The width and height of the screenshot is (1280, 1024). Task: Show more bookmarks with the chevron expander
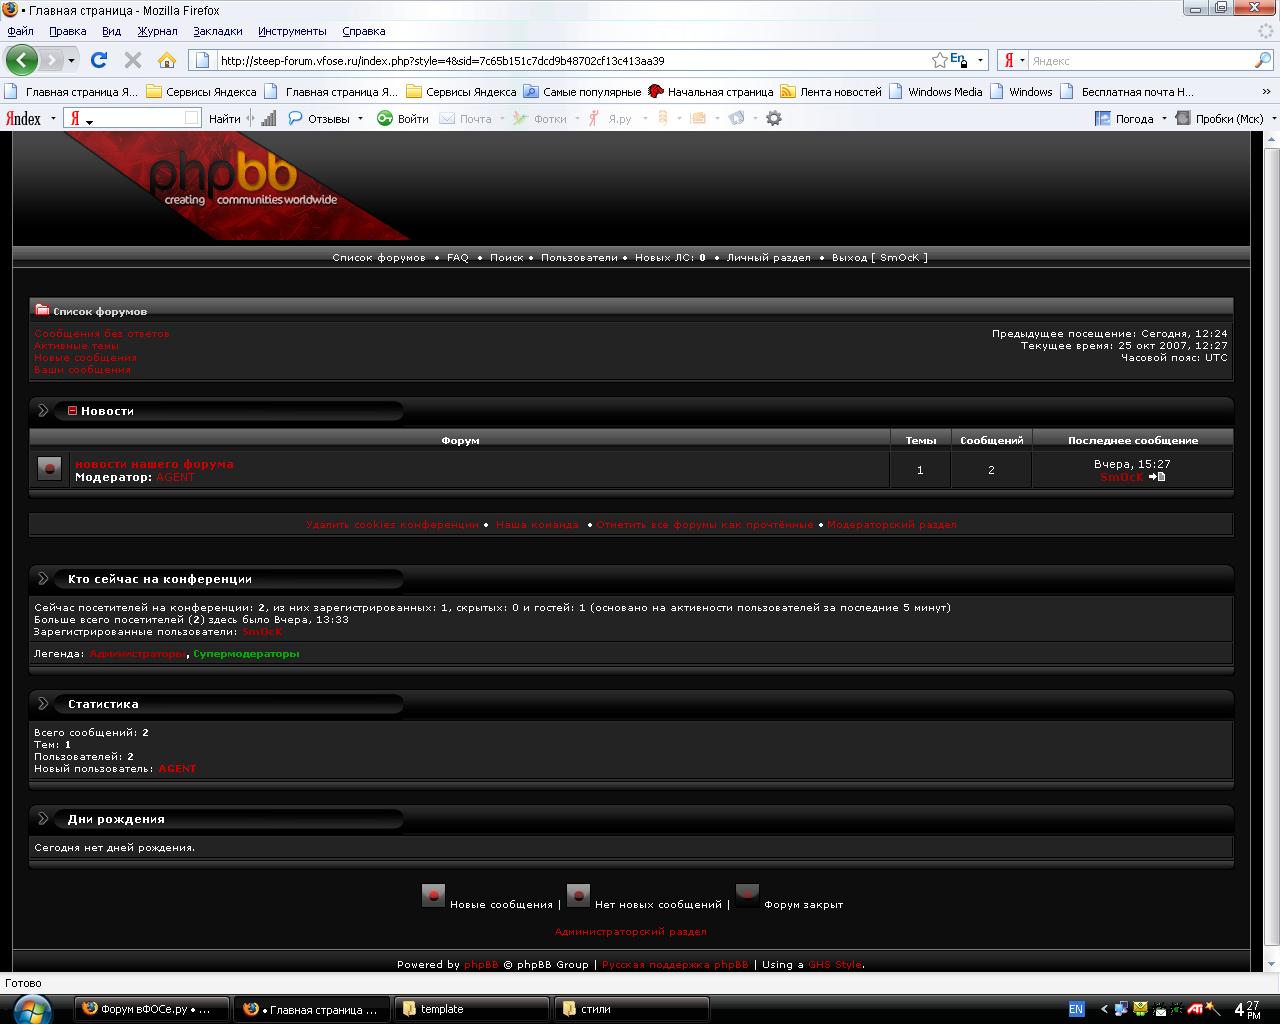[1268, 91]
